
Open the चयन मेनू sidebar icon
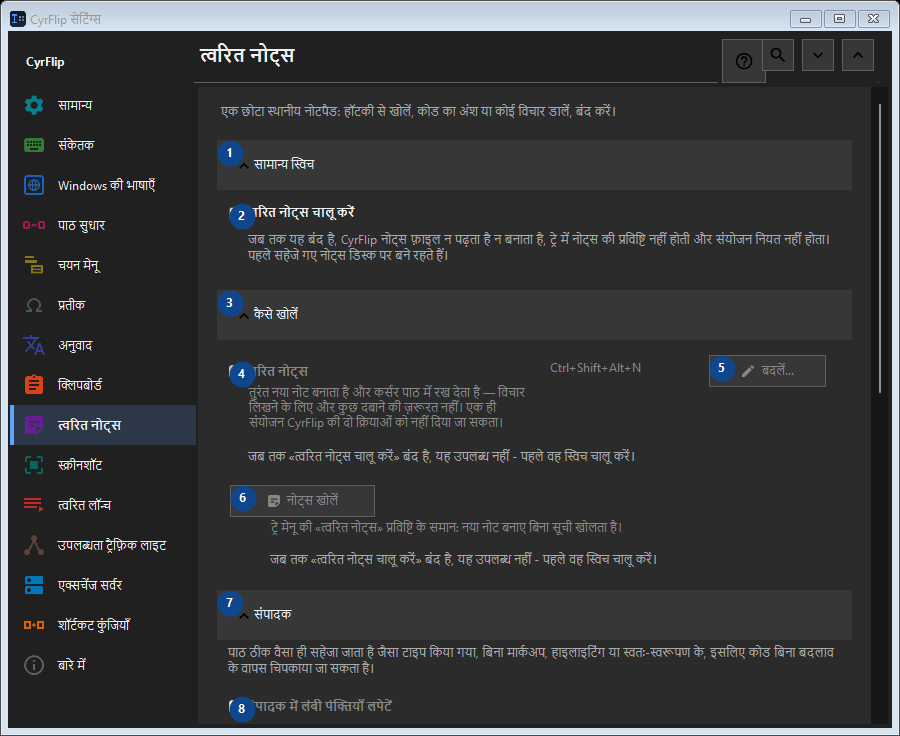34,265
